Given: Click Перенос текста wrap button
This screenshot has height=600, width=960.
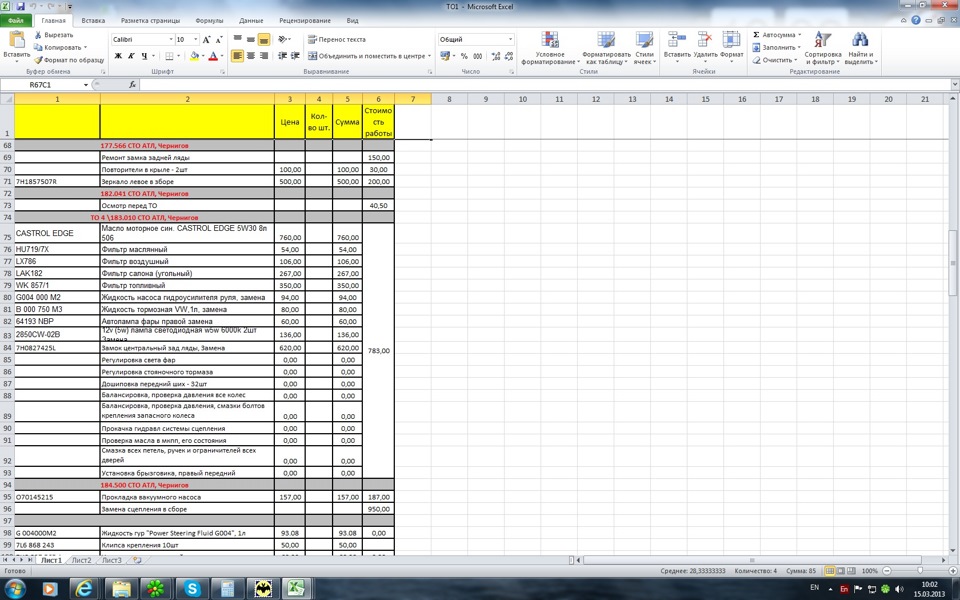Looking at the screenshot, I should click(x=337, y=39).
